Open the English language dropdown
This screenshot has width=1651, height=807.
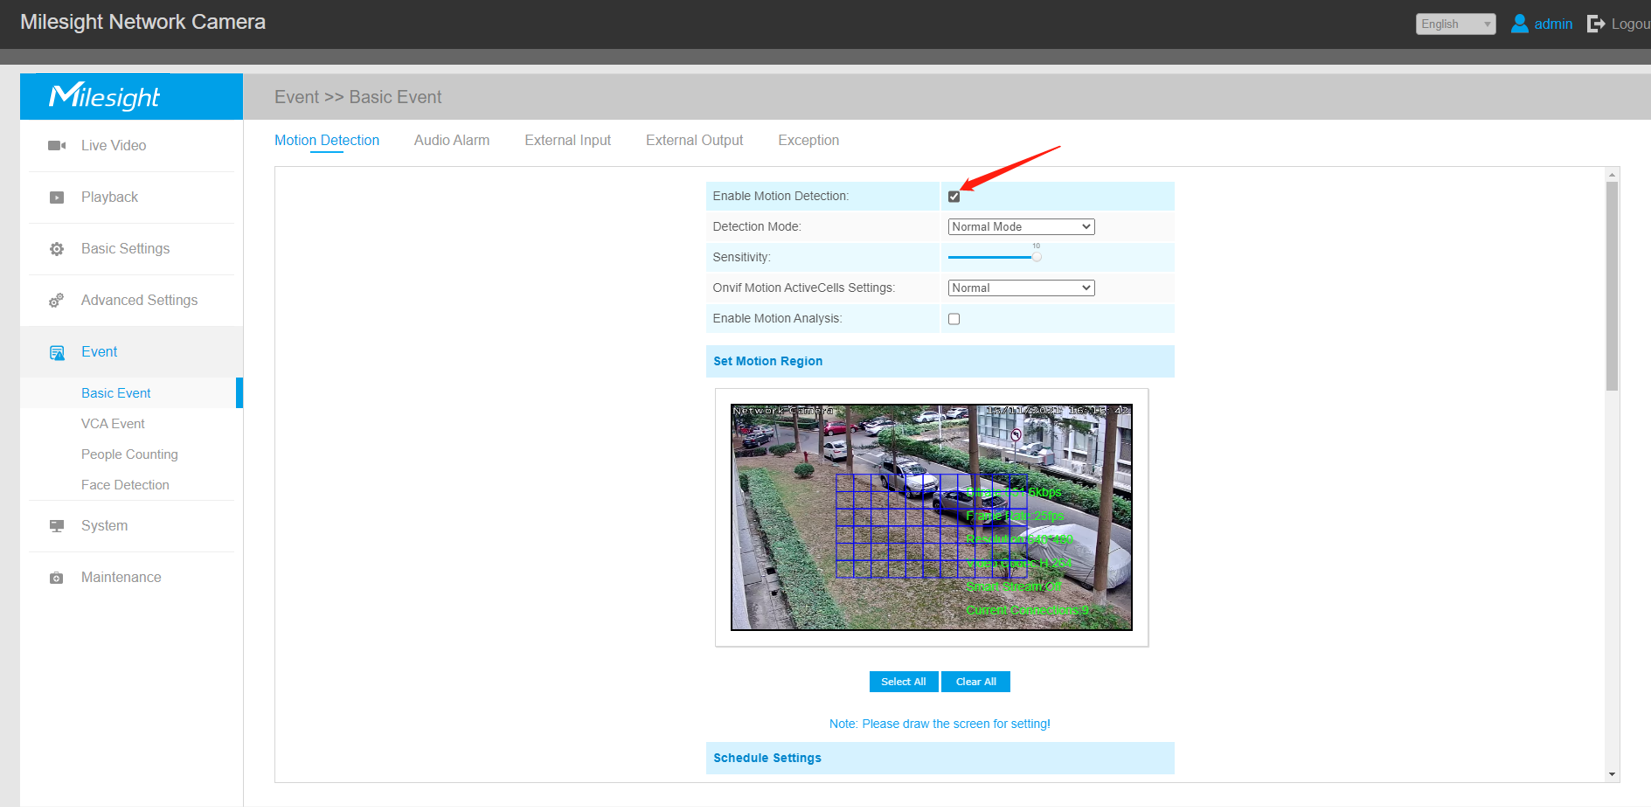1455,24
